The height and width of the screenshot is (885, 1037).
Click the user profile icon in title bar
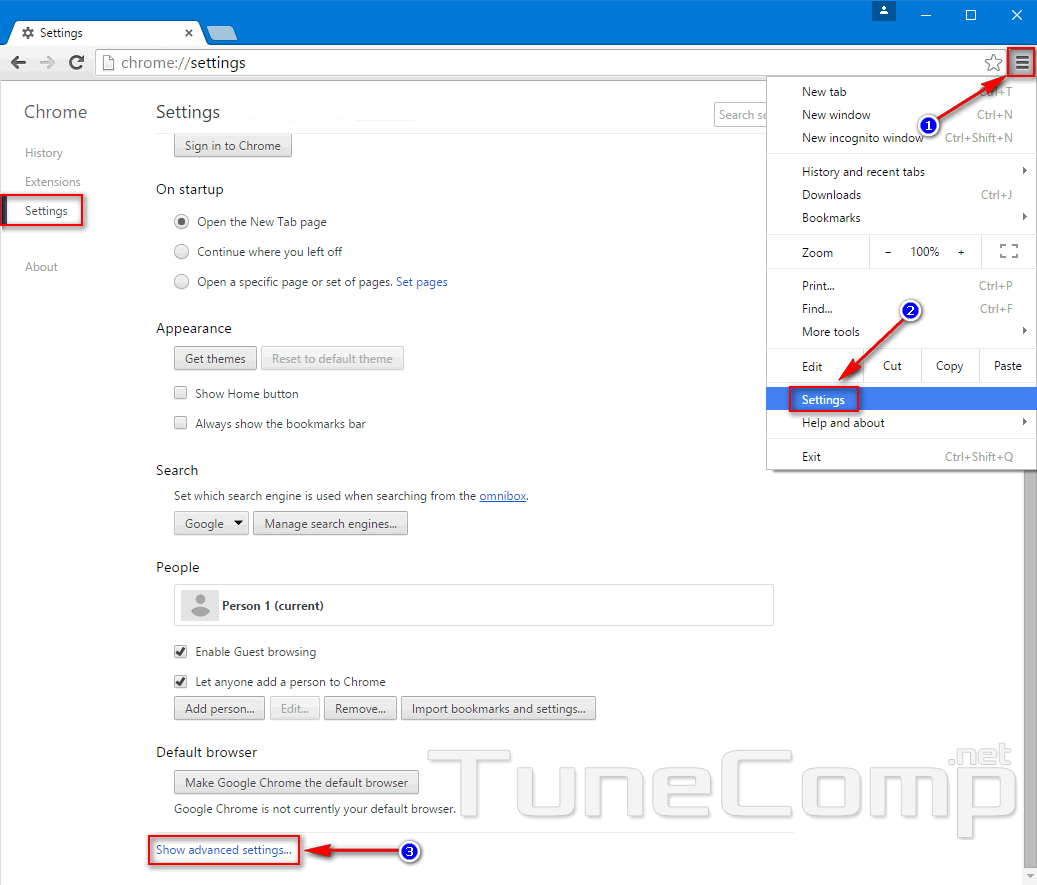pos(884,11)
